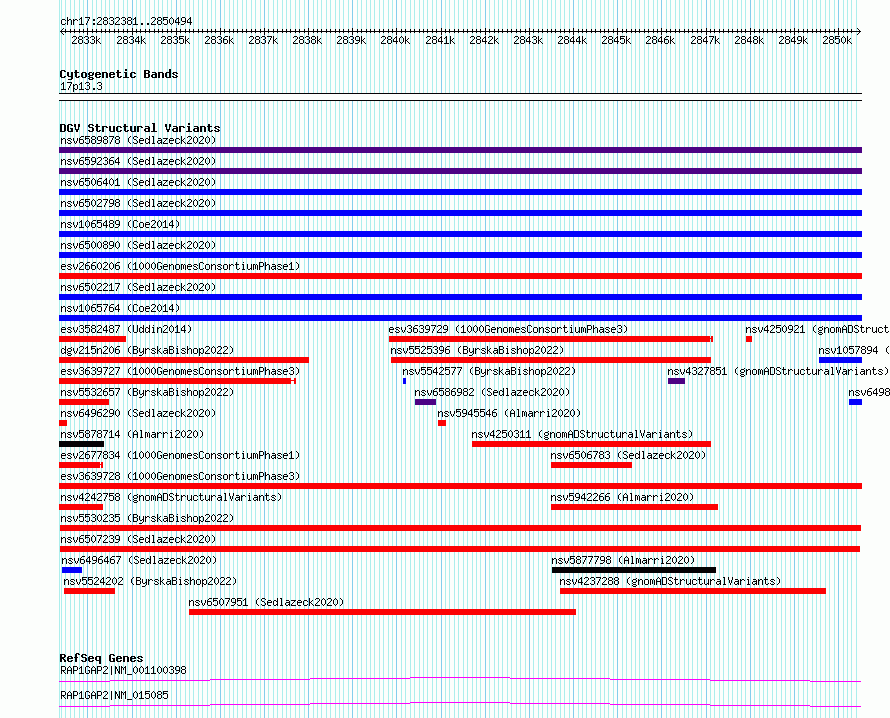Select the nsv1057894 blue bar
The image size is (890, 718).
[840, 360]
